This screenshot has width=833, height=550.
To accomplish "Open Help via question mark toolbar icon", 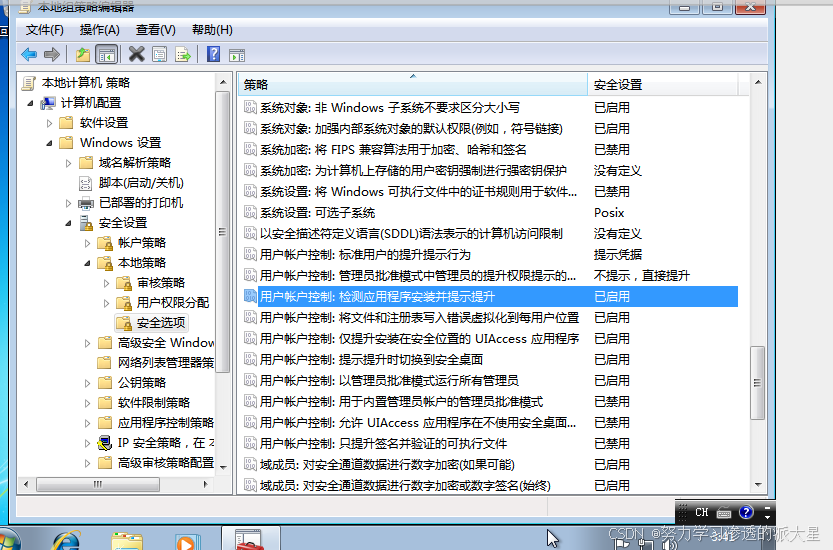I will click(x=213, y=54).
